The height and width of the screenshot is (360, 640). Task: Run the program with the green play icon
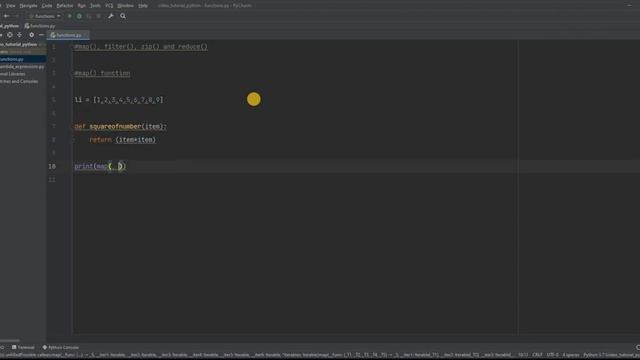tap(69, 16)
